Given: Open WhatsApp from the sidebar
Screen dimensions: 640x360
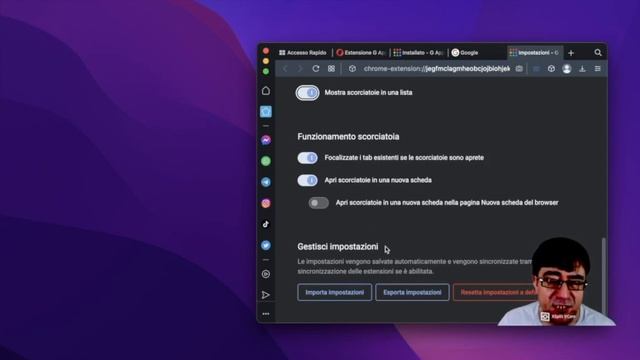Looking at the screenshot, I should click(266, 161).
